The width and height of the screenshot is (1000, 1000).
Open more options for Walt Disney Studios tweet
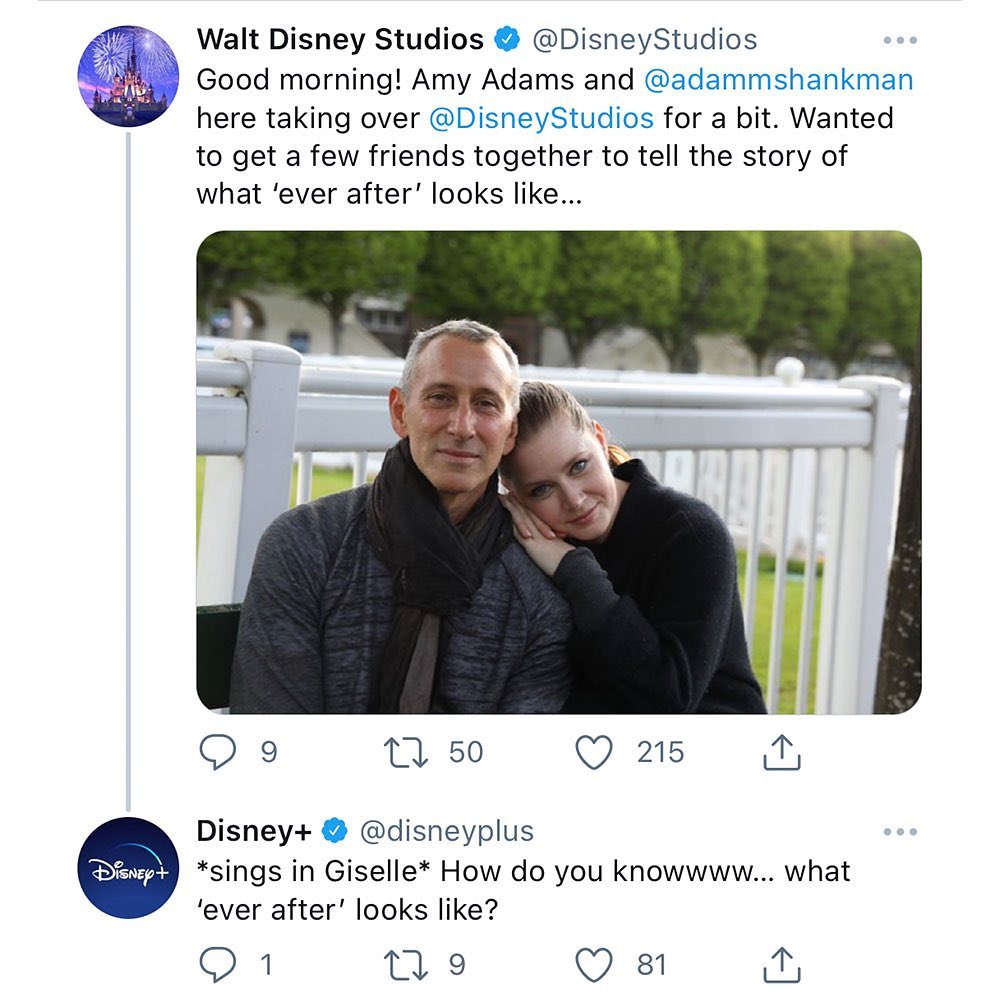click(x=900, y=41)
